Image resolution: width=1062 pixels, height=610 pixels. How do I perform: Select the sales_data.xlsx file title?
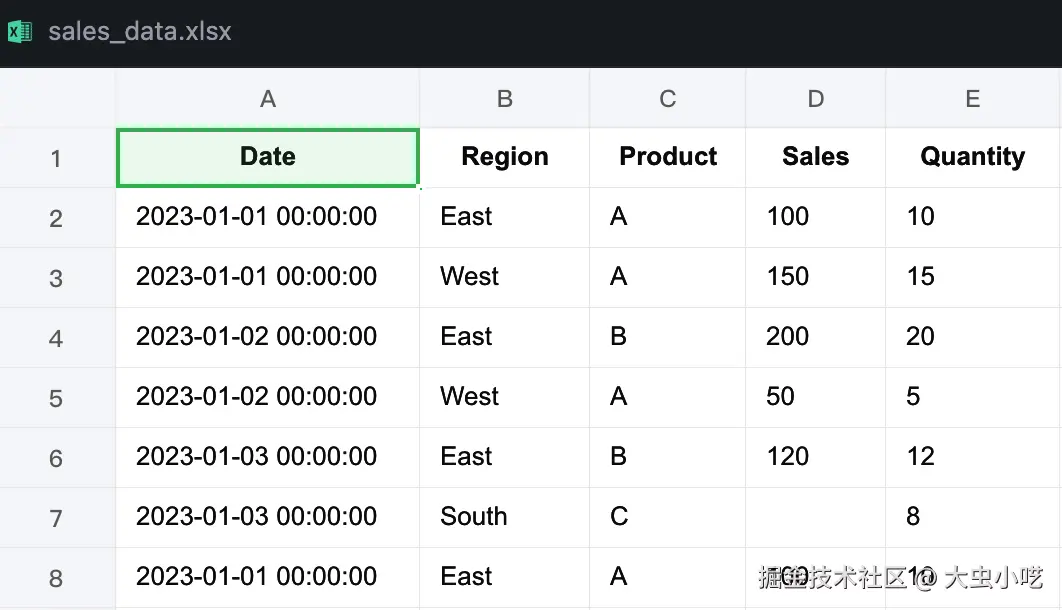(140, 32)
